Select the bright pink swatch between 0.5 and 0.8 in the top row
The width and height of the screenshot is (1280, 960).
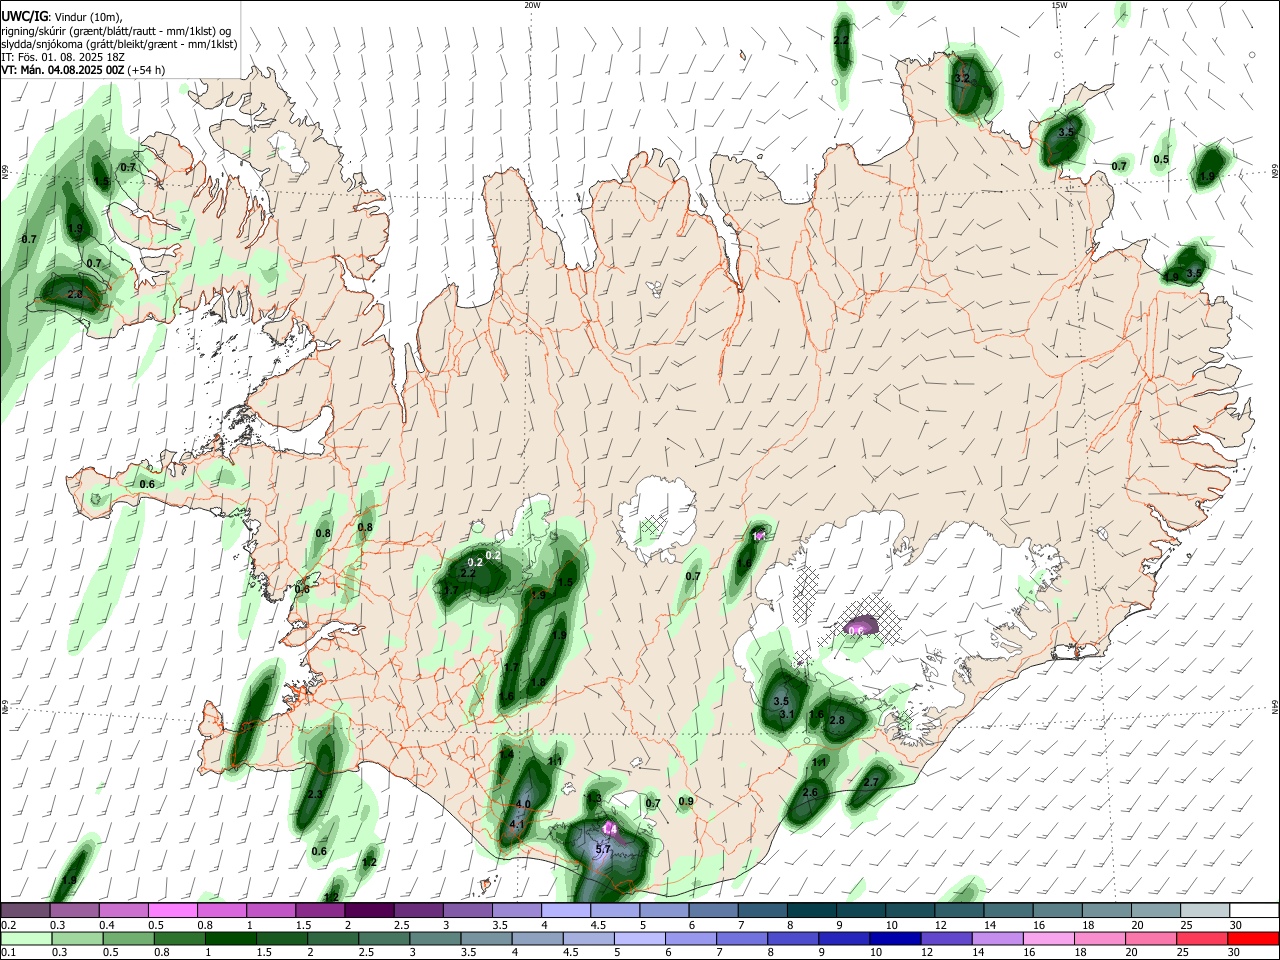tap(172, 911)
